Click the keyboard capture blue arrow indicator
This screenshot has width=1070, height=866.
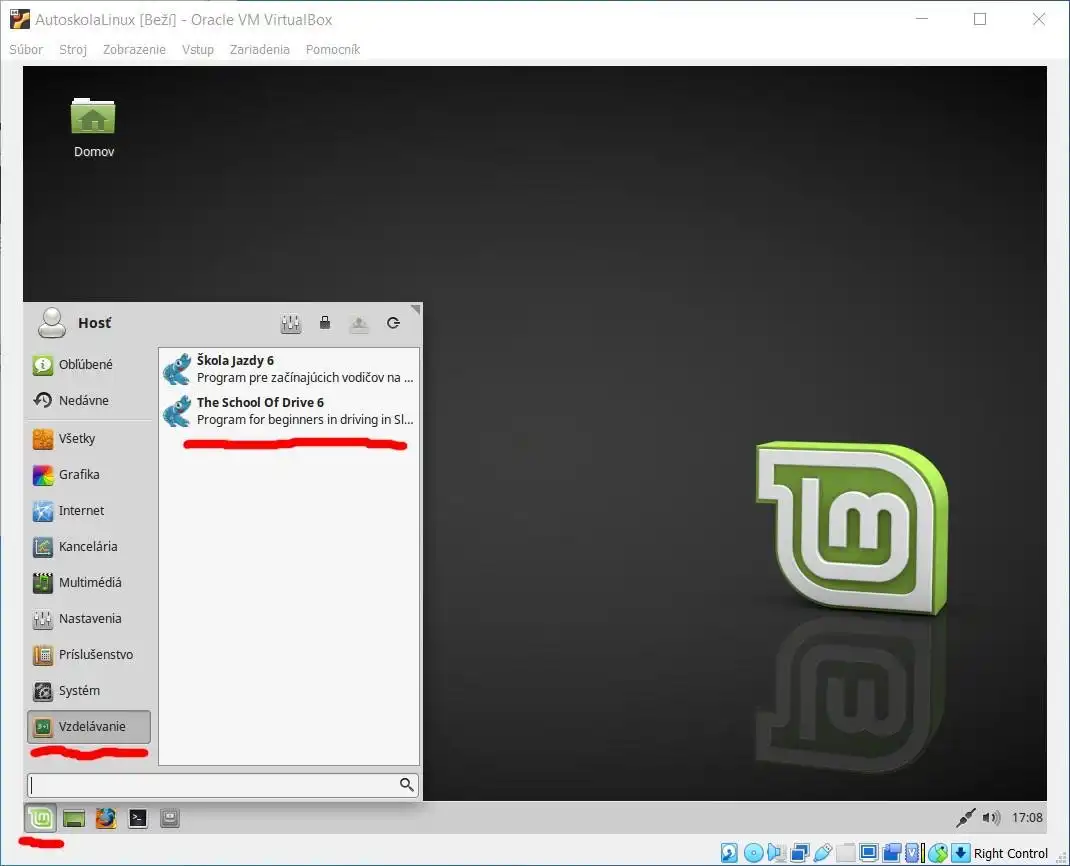pyautogui.click(x=961, y=853)
